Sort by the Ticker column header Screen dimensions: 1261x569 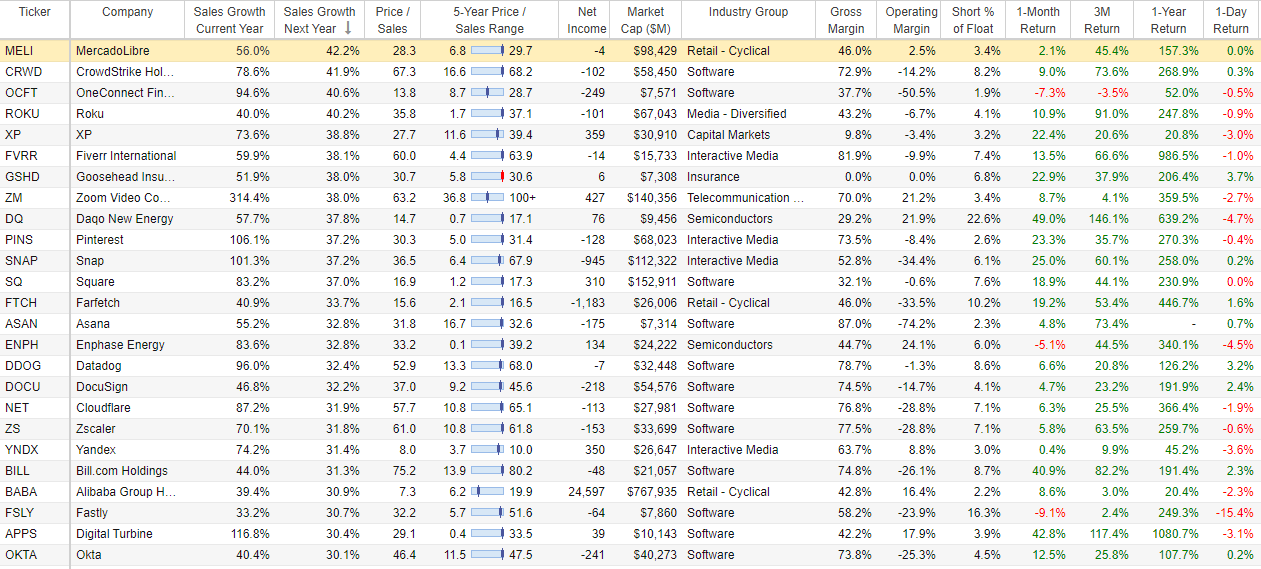coord(35,12)
